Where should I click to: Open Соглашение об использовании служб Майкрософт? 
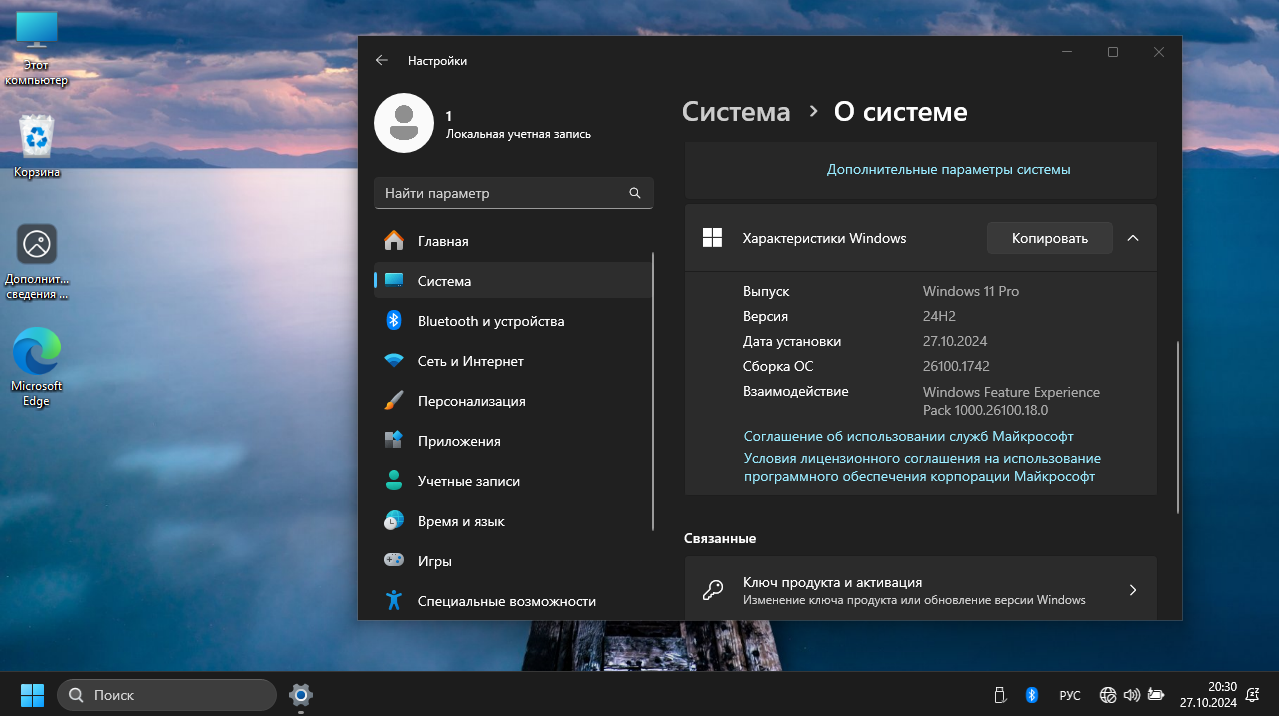click(x=908, y=437)
